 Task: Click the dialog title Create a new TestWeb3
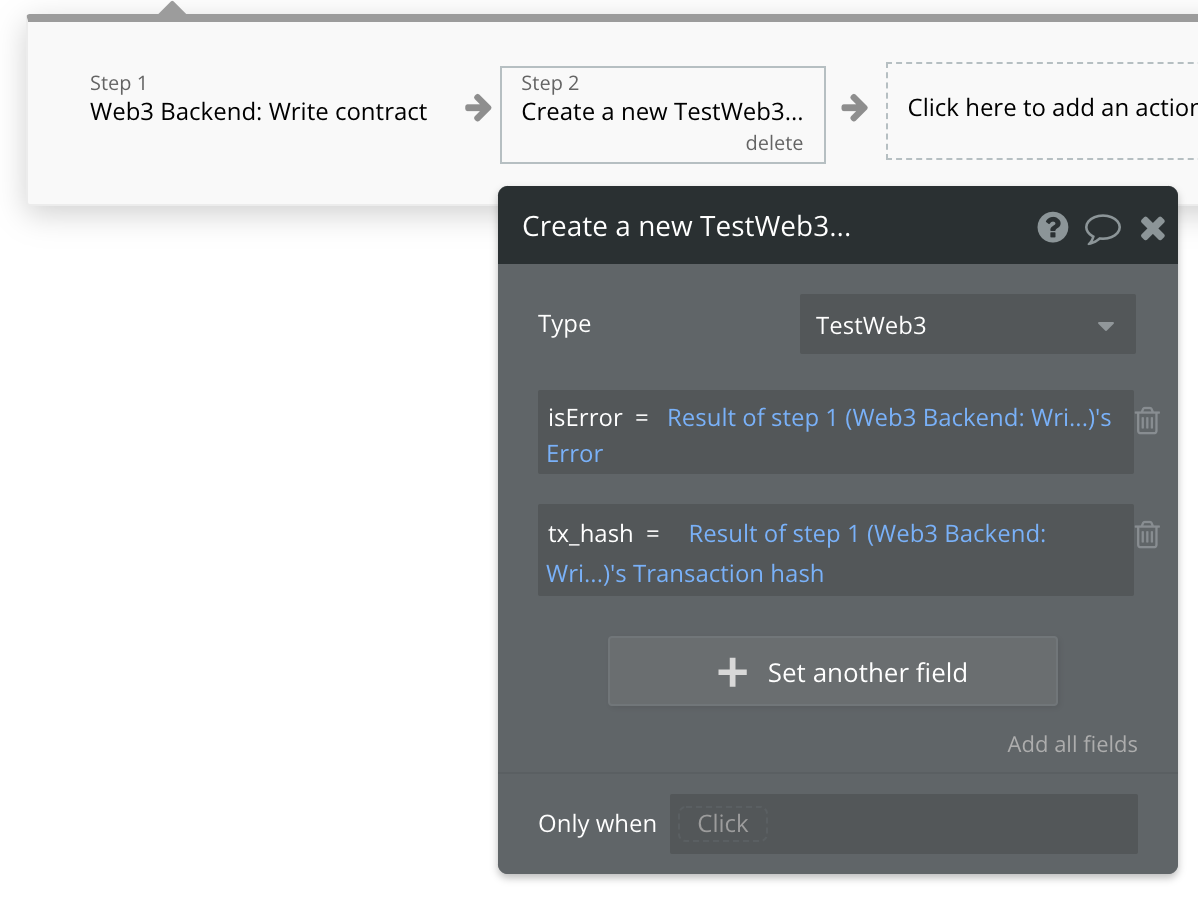[687, 227]
